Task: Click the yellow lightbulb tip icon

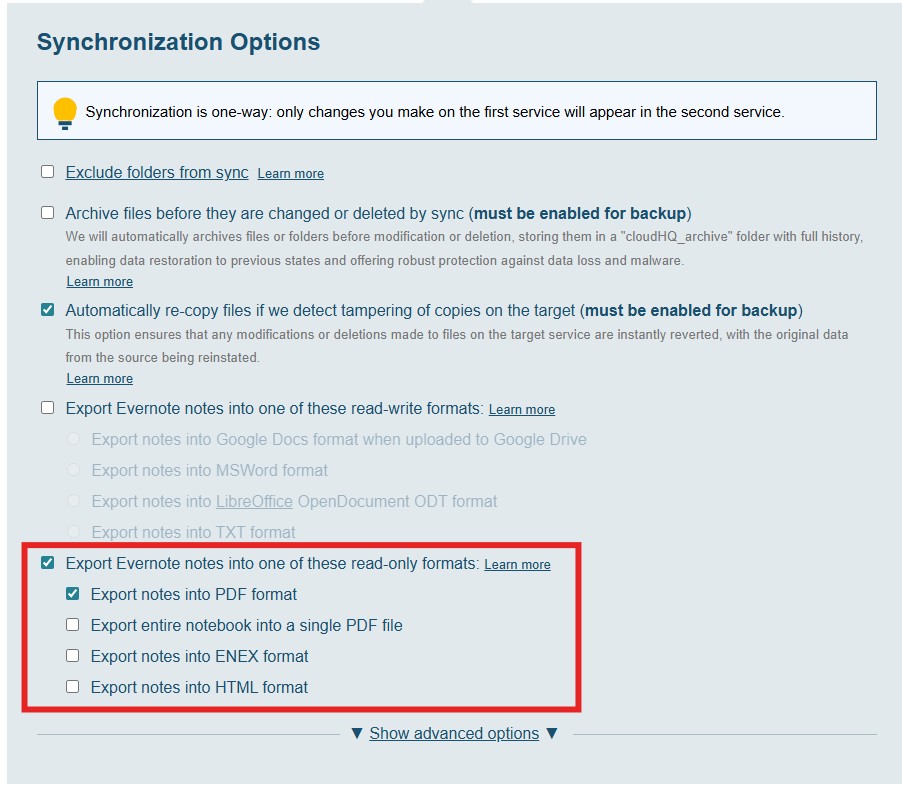Action: [x=65, y=112]
